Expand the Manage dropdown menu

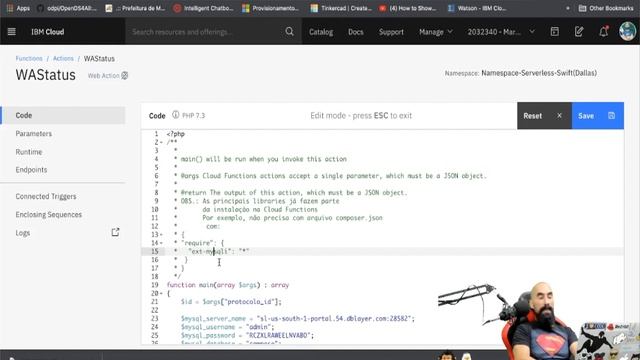pos(436,31)
